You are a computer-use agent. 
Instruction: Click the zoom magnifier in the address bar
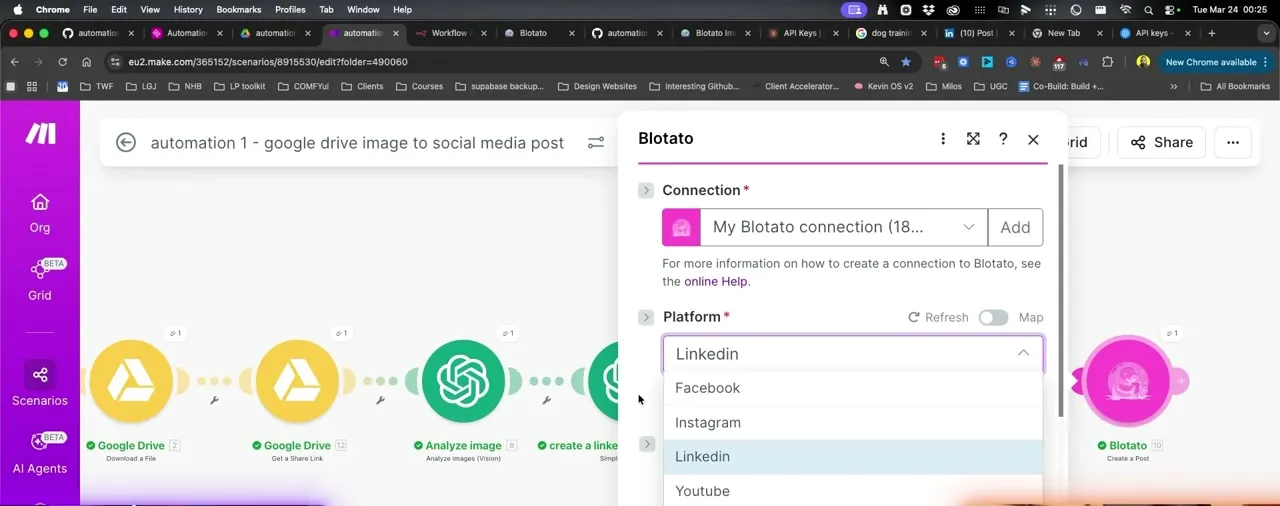885,62
